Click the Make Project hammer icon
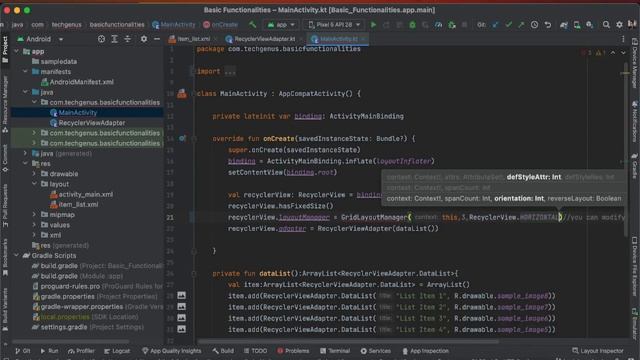 pyautogui.click(x=253, y=25)
